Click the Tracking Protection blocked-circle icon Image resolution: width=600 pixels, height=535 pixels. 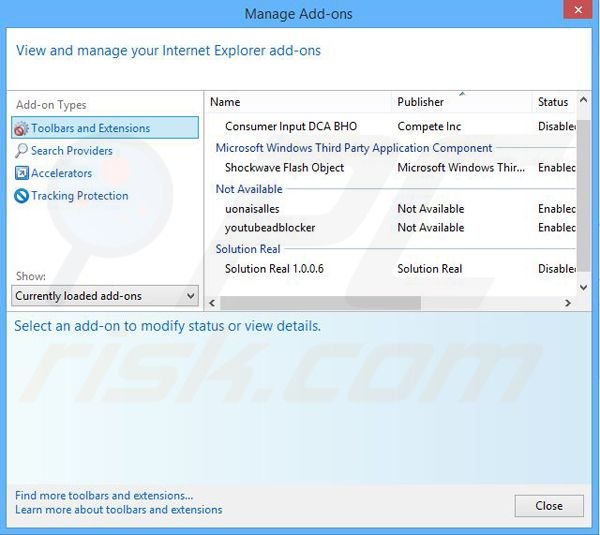(21, 196)
